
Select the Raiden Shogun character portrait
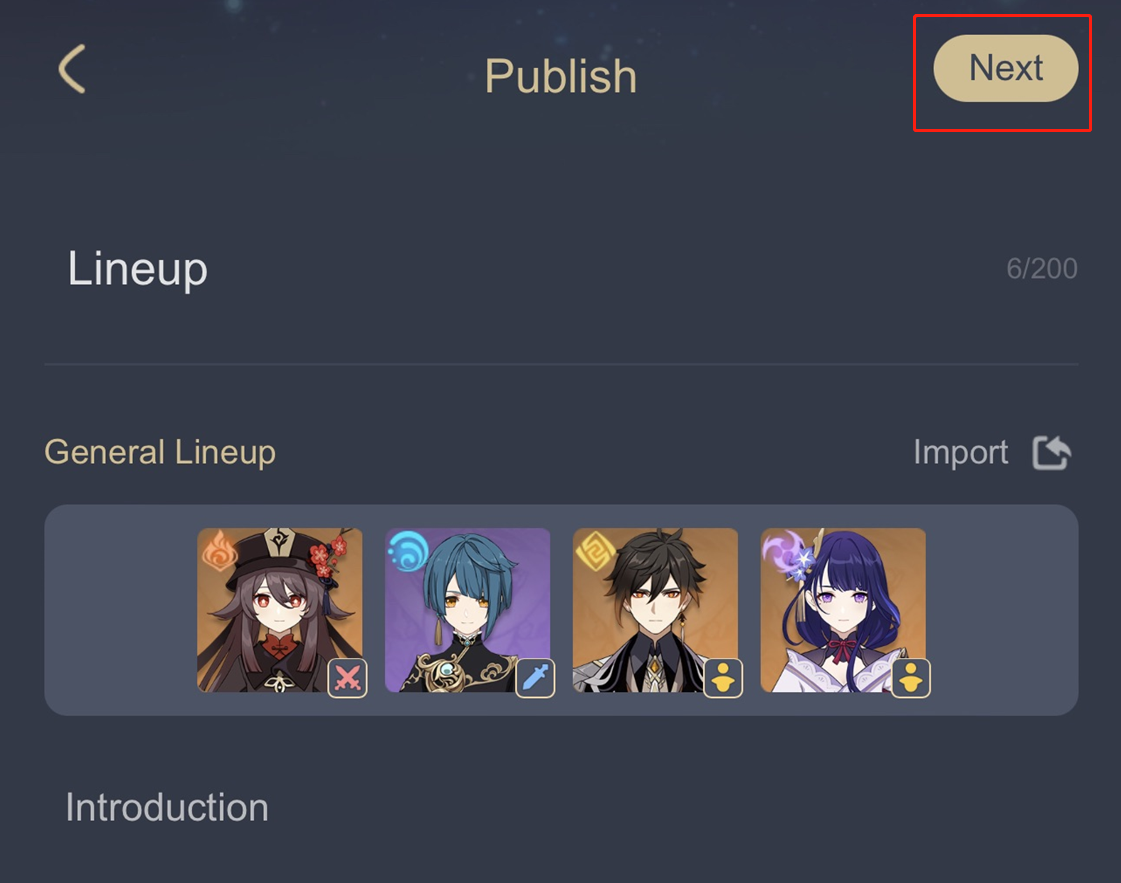[843, 610]
